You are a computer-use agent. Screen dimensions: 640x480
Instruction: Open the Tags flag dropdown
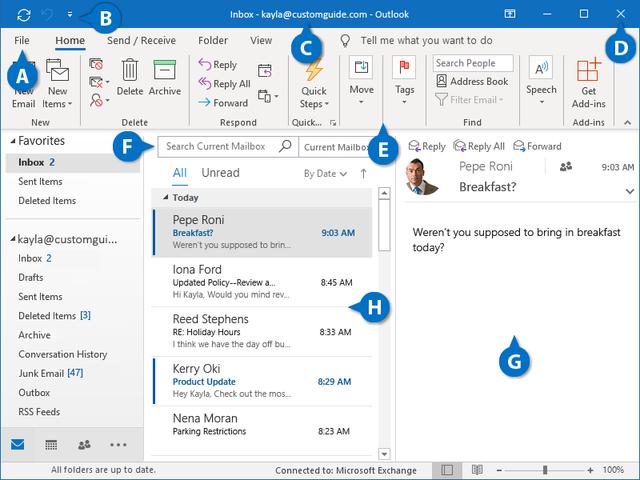pyautogui.click(x=404, y=81)
